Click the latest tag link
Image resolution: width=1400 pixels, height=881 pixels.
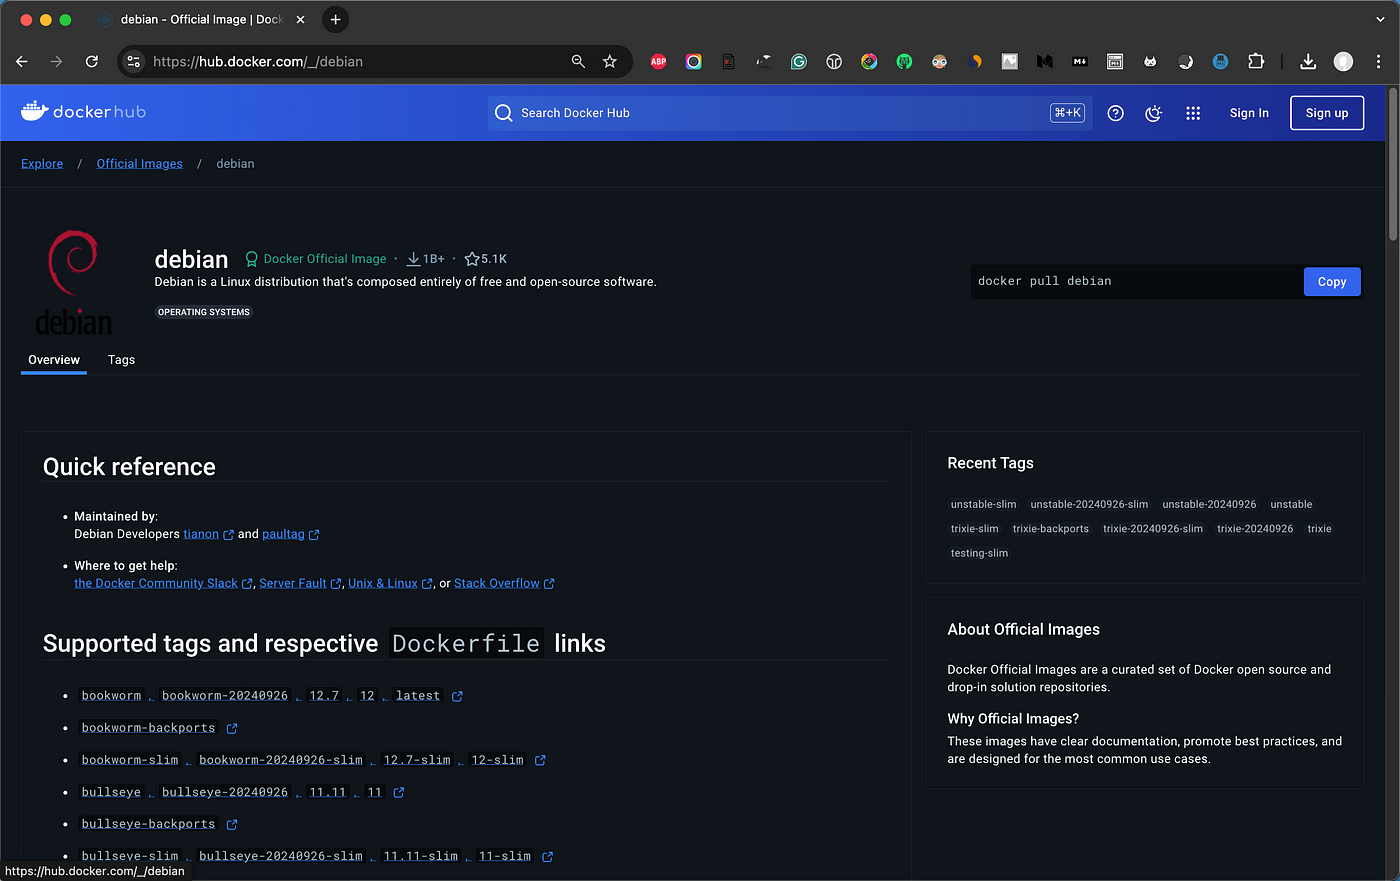coord(418,696)
